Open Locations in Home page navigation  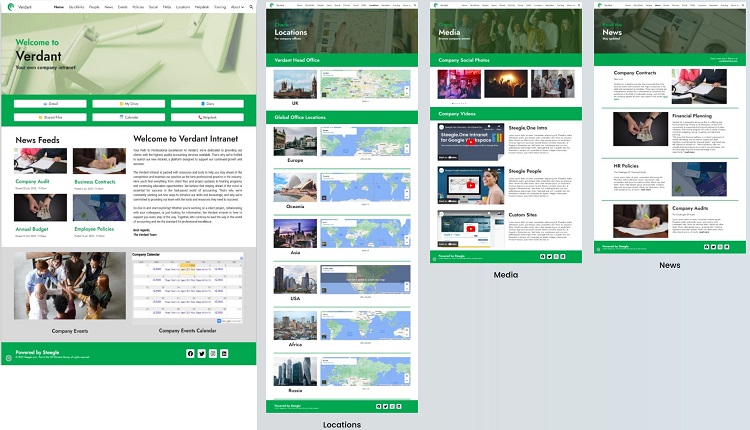tap(183, 7)
